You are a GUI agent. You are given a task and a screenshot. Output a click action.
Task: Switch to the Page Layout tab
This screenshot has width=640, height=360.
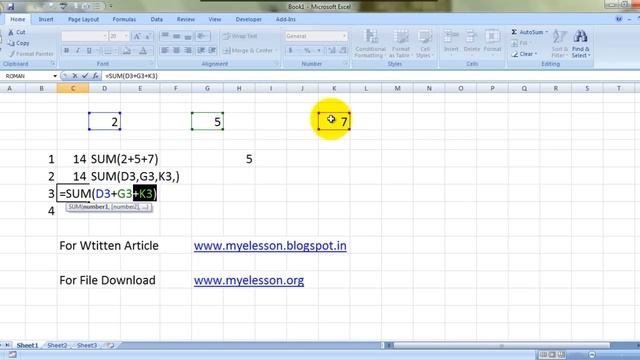click(83, 19)
